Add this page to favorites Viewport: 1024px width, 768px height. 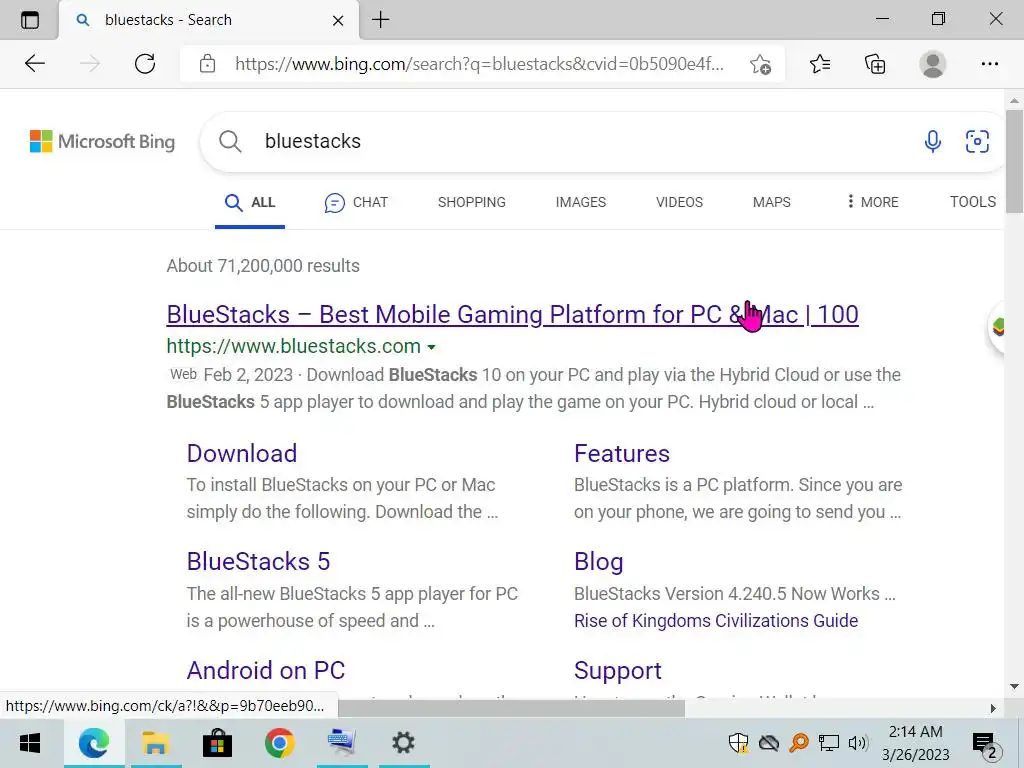click(x=760, y=64)
